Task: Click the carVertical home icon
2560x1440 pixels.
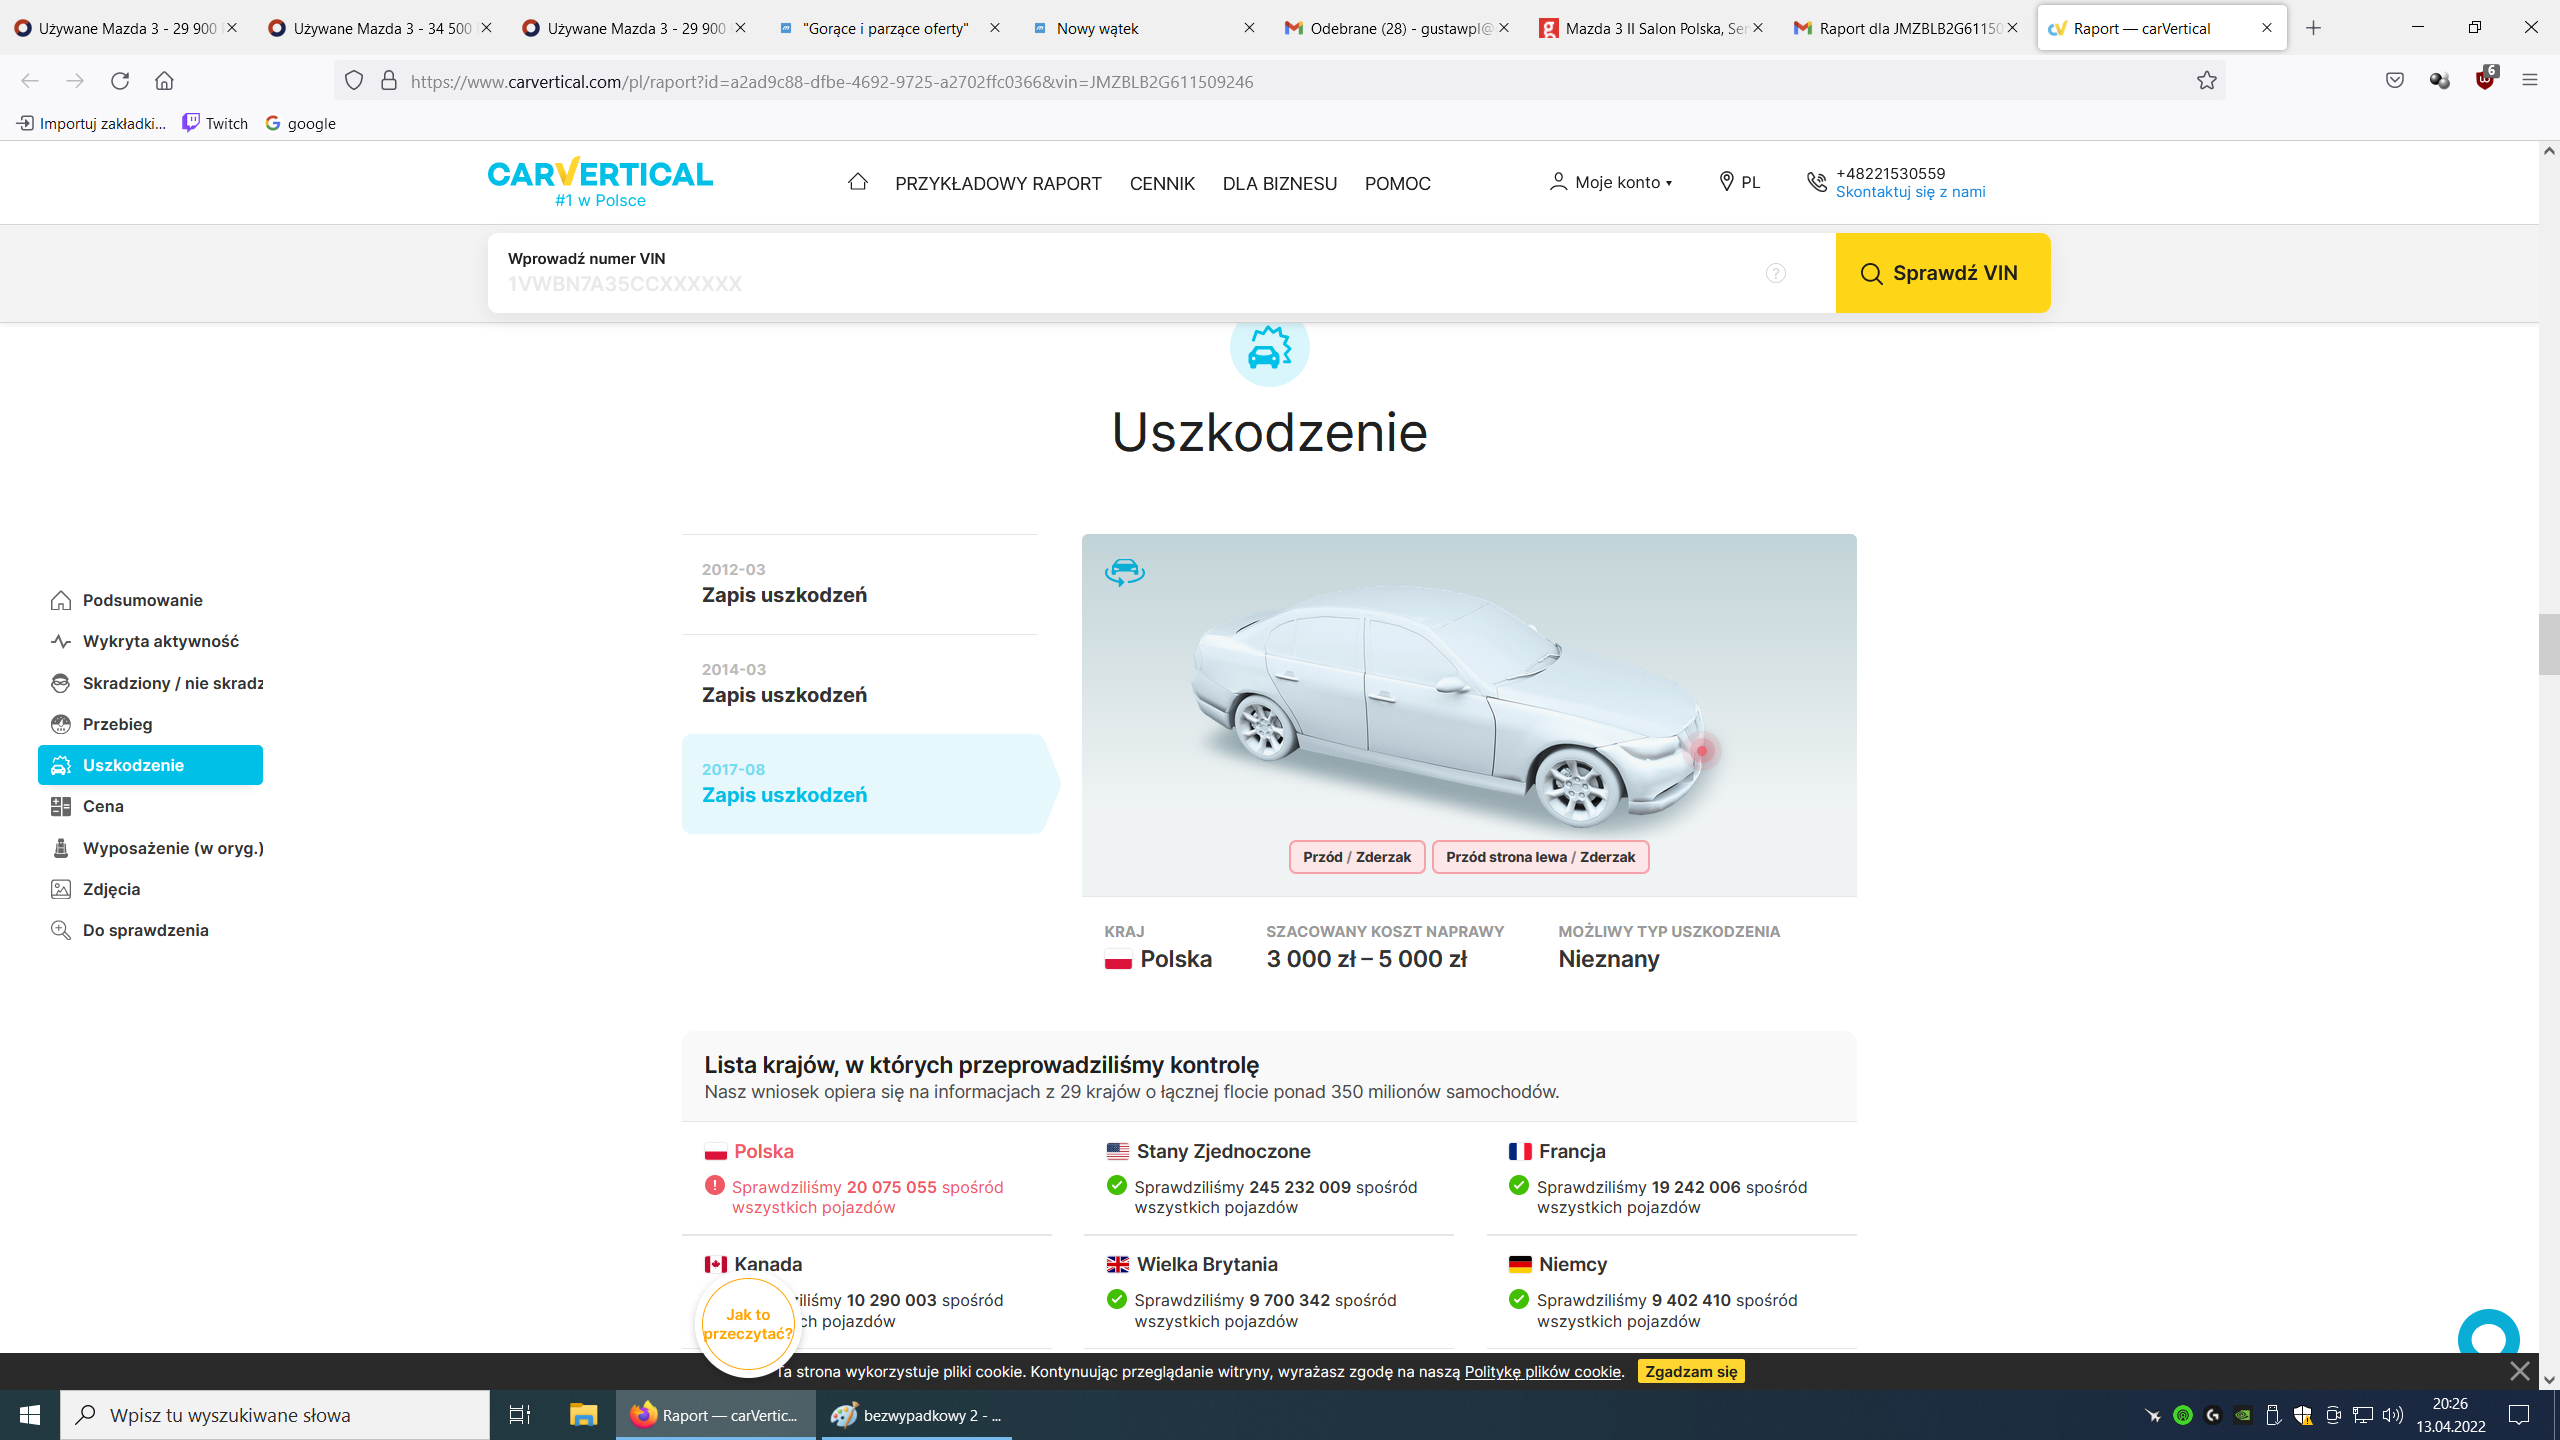Action: pyautogui.click(x=857, y=182)
